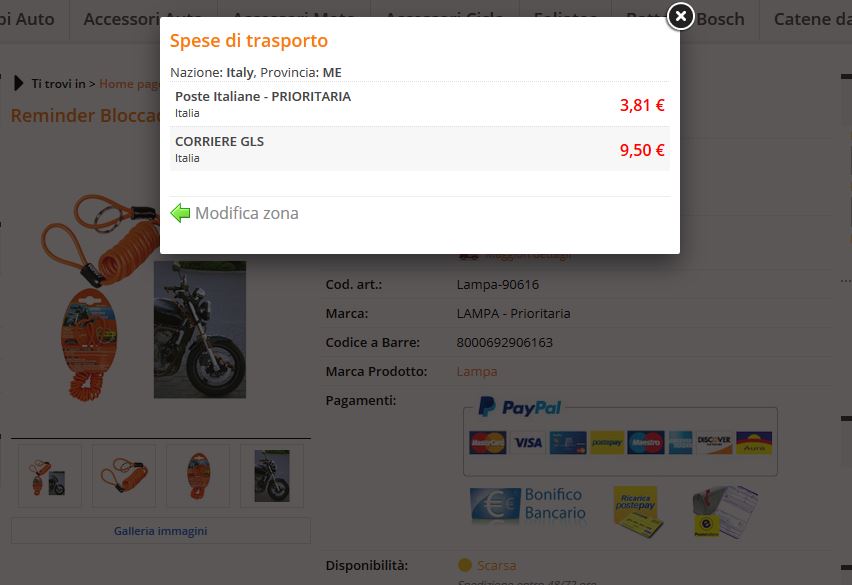
Task: Click the green Modifica zona arrow icon
Action: pyautogui.click(x=180, y=213)
